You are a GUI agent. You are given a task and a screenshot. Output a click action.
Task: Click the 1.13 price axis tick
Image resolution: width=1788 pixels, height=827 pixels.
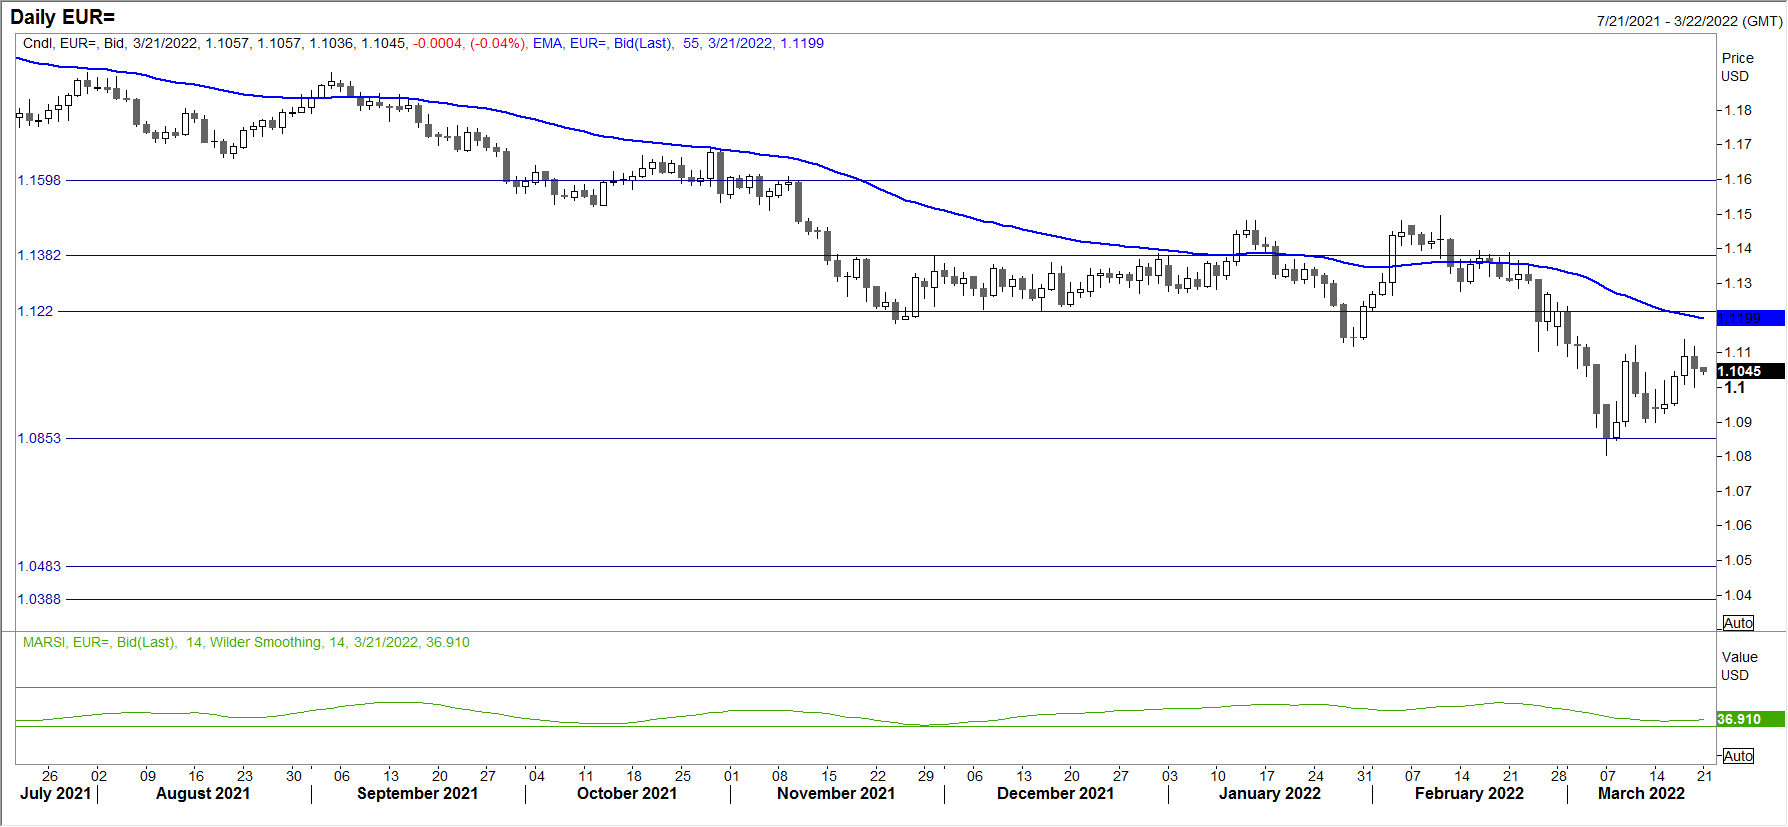point(1738,283)
